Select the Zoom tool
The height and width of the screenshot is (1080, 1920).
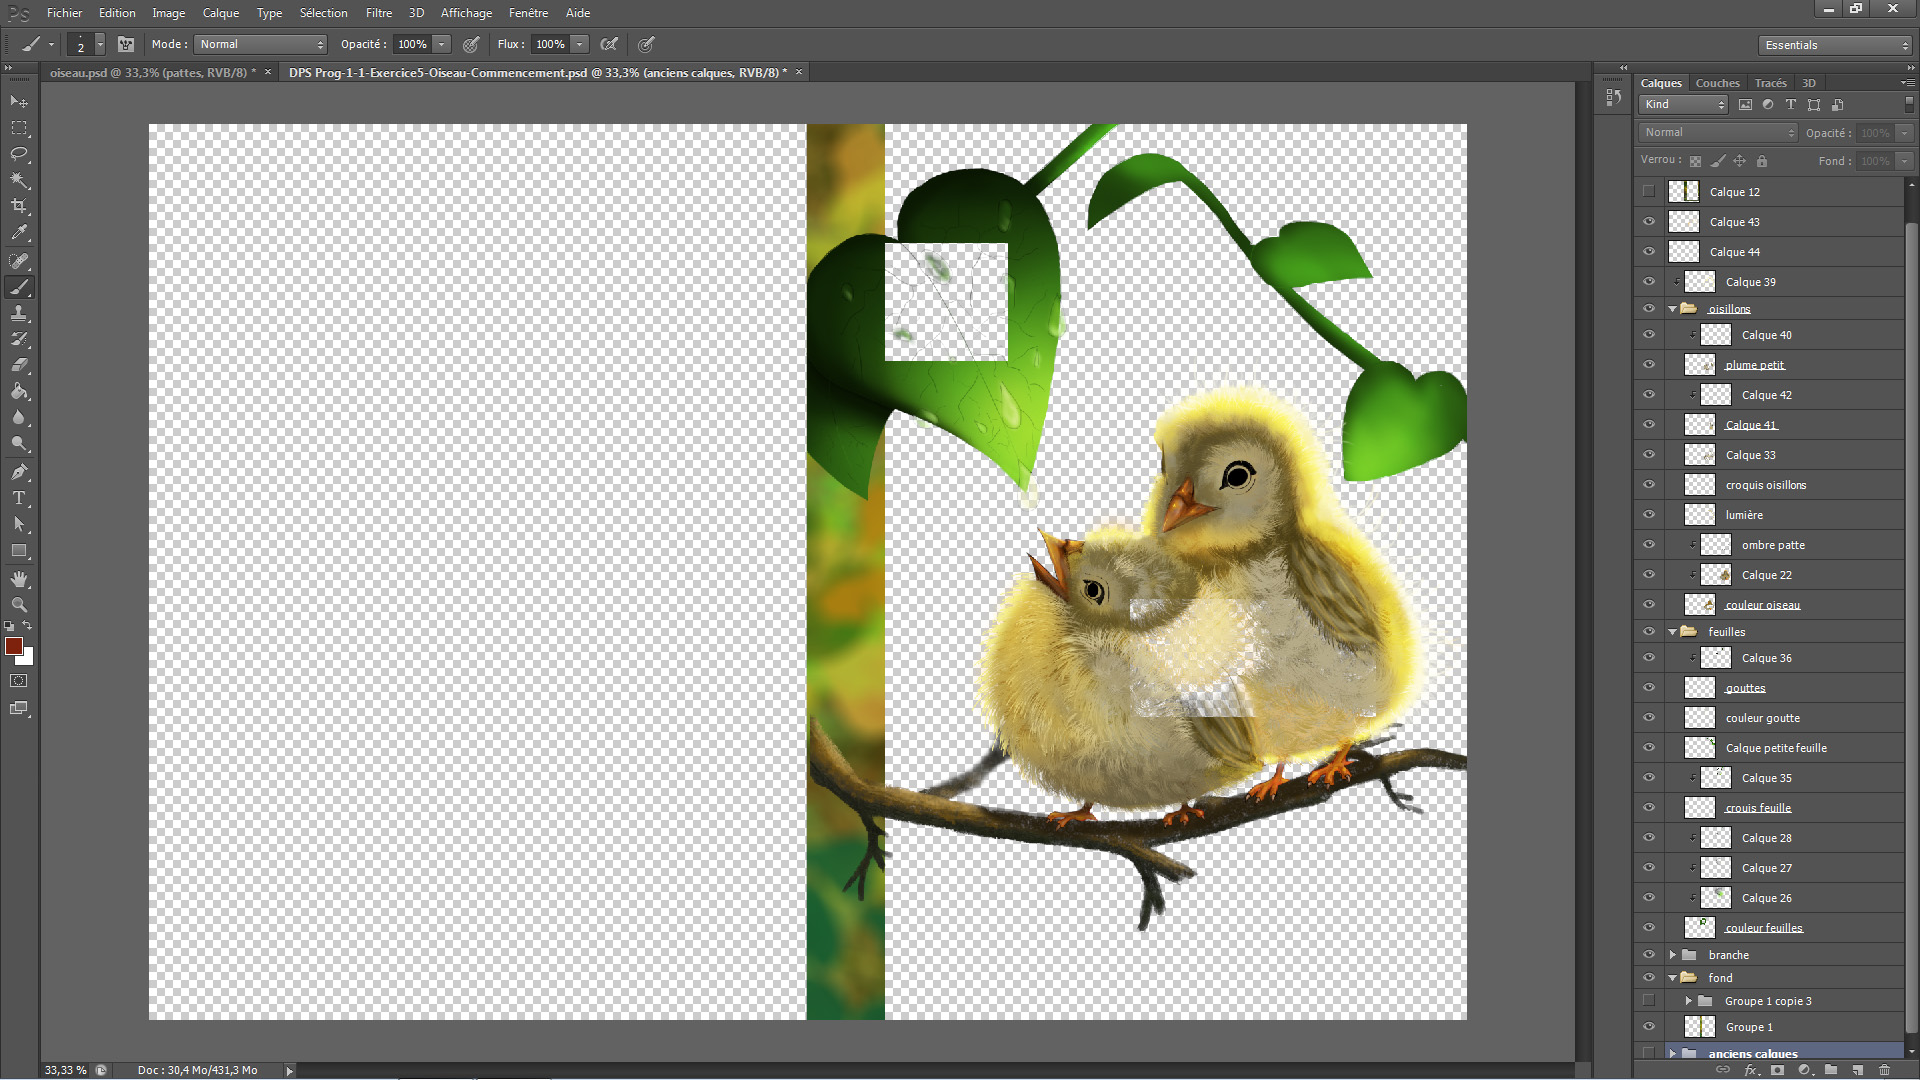[x=19, y=605]
